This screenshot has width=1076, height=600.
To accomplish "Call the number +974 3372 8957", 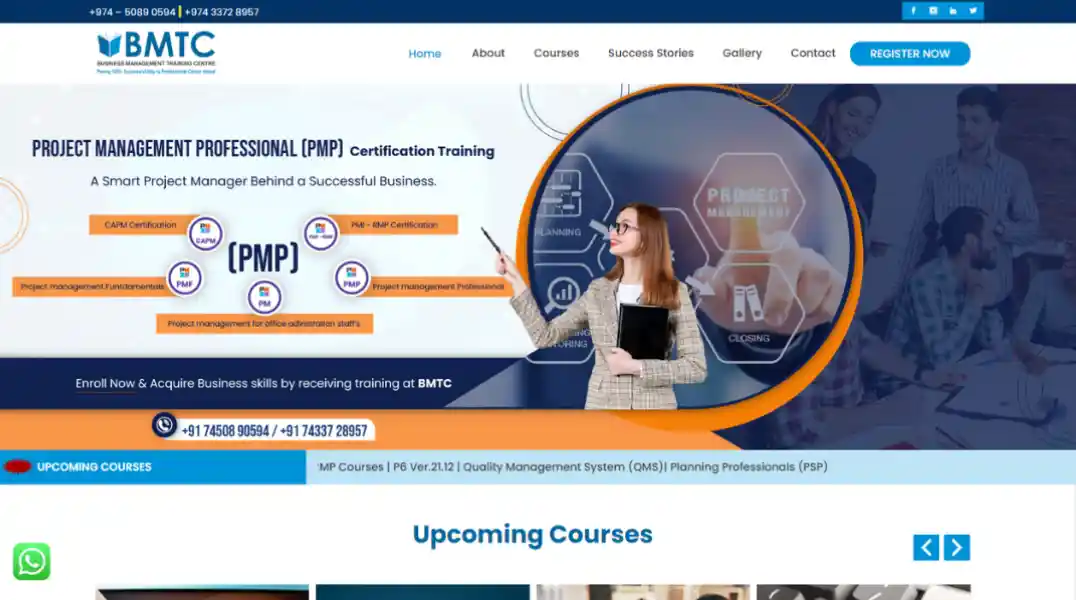I will [x=222, y=12].
